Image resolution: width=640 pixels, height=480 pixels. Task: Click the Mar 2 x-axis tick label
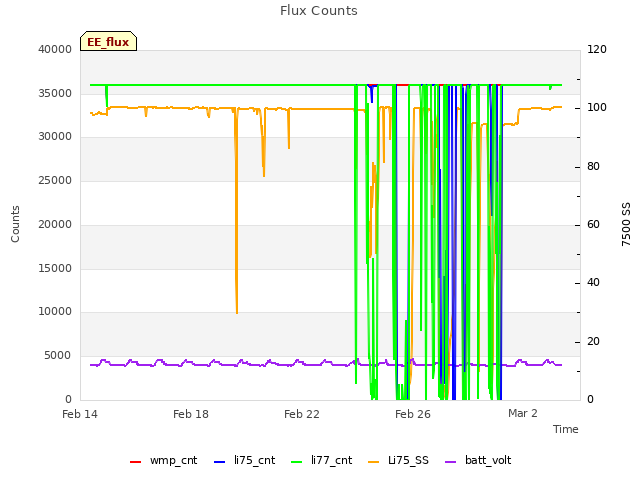tap(523, 413)
